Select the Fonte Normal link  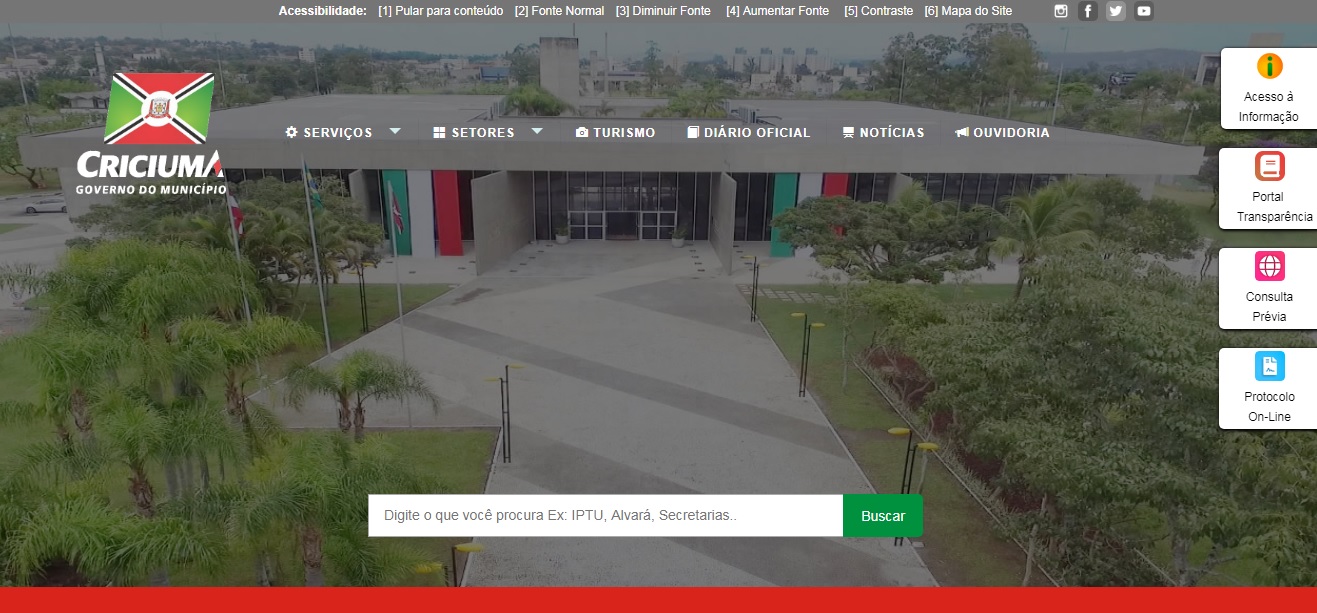(559, 11)
